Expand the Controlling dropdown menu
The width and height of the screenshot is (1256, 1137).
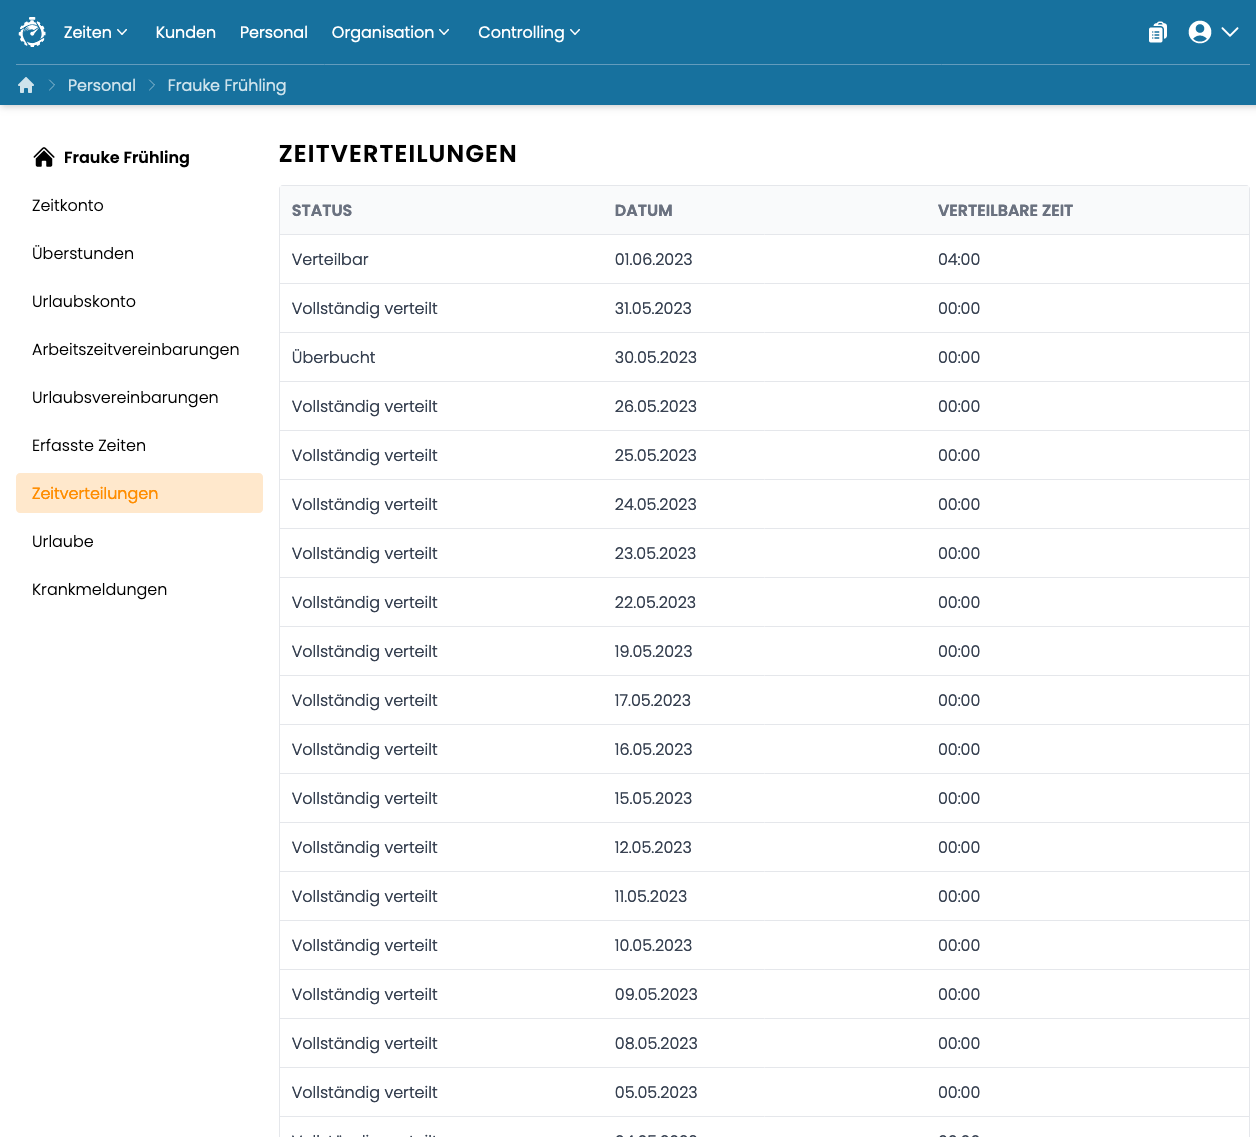coord(530,32)
